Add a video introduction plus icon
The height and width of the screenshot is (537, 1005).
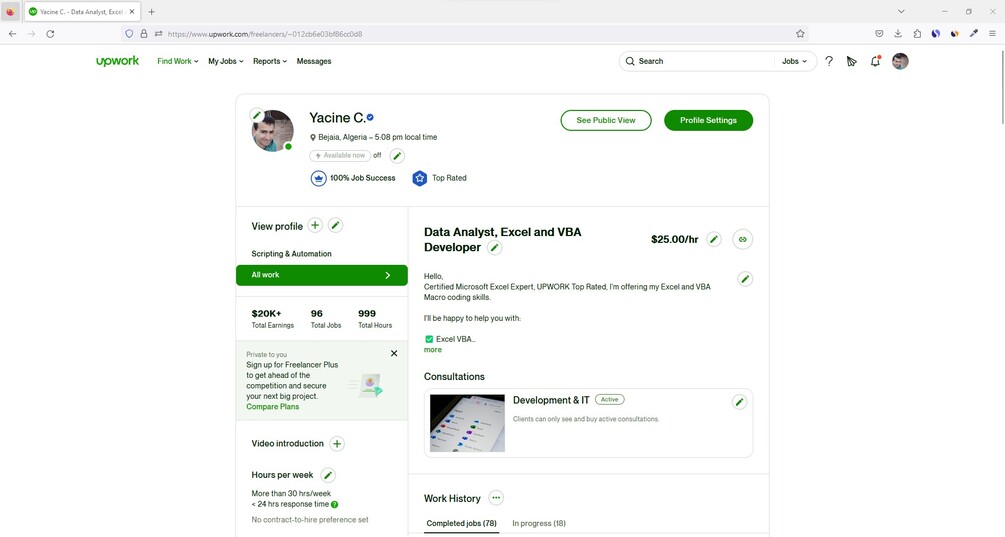point(336,443)
